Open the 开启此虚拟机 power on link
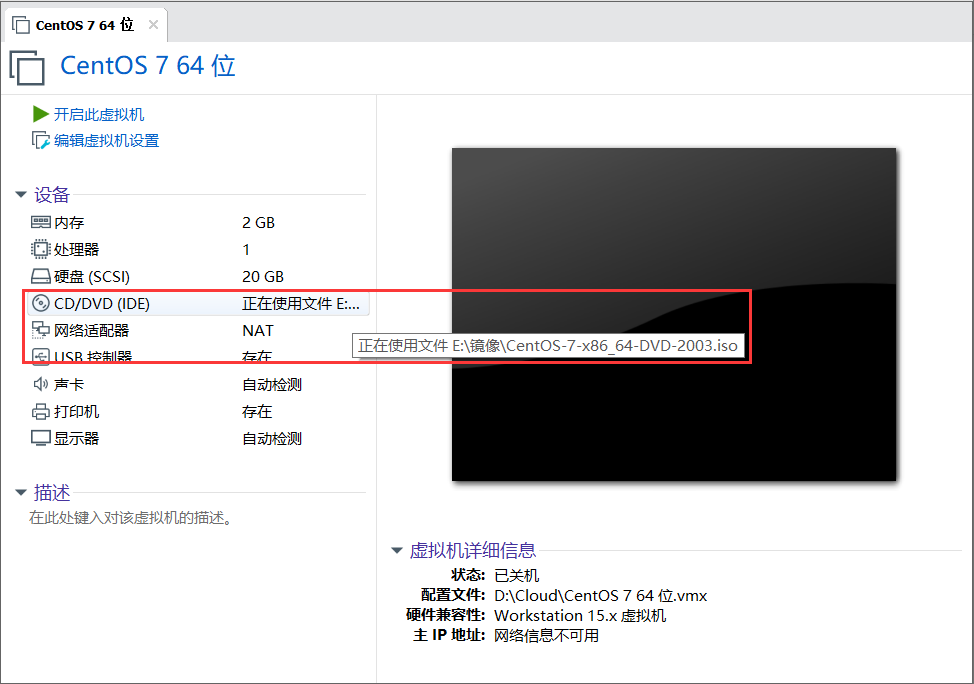This screenshot has height=684, width=974. (99, 114)
